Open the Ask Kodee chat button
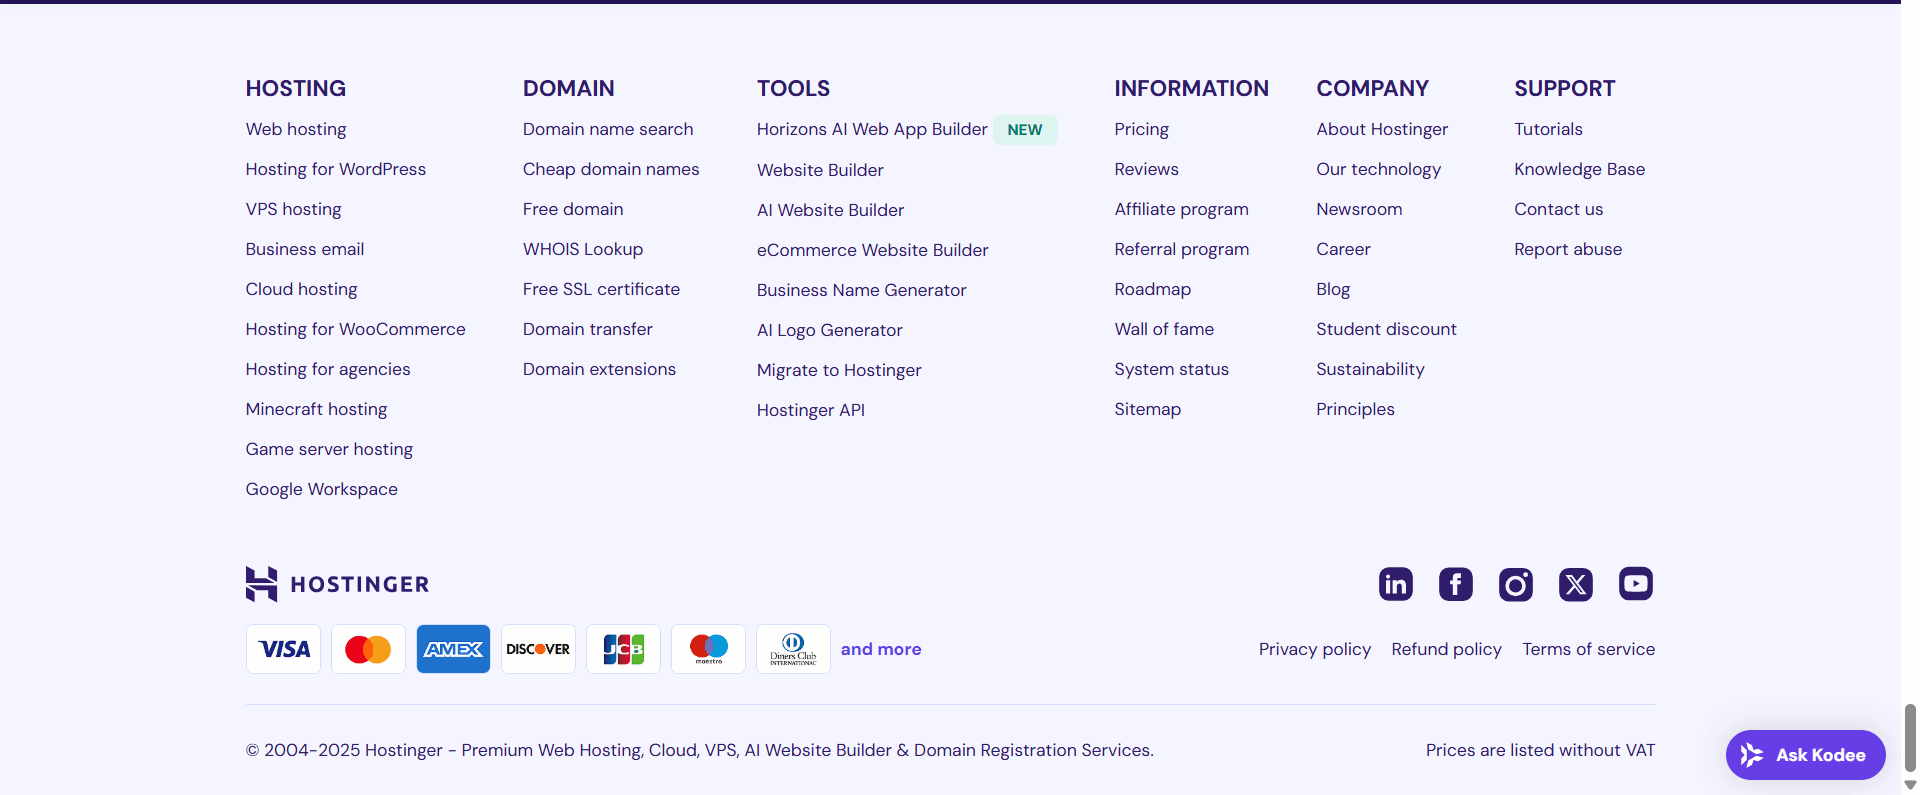Image resolution: width=1920 pixels, height=795 pixels. (x=1805, y=755)
